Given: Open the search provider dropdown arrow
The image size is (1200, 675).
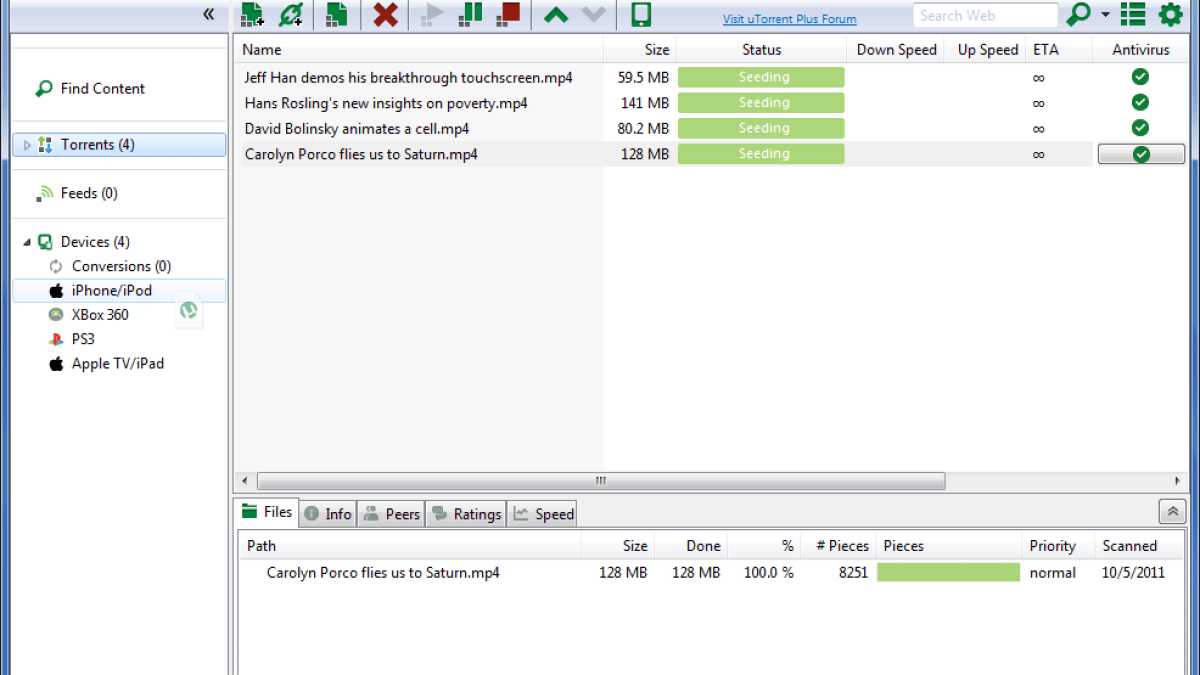Looking at the screenshot, I should [x=1105, y=14].
